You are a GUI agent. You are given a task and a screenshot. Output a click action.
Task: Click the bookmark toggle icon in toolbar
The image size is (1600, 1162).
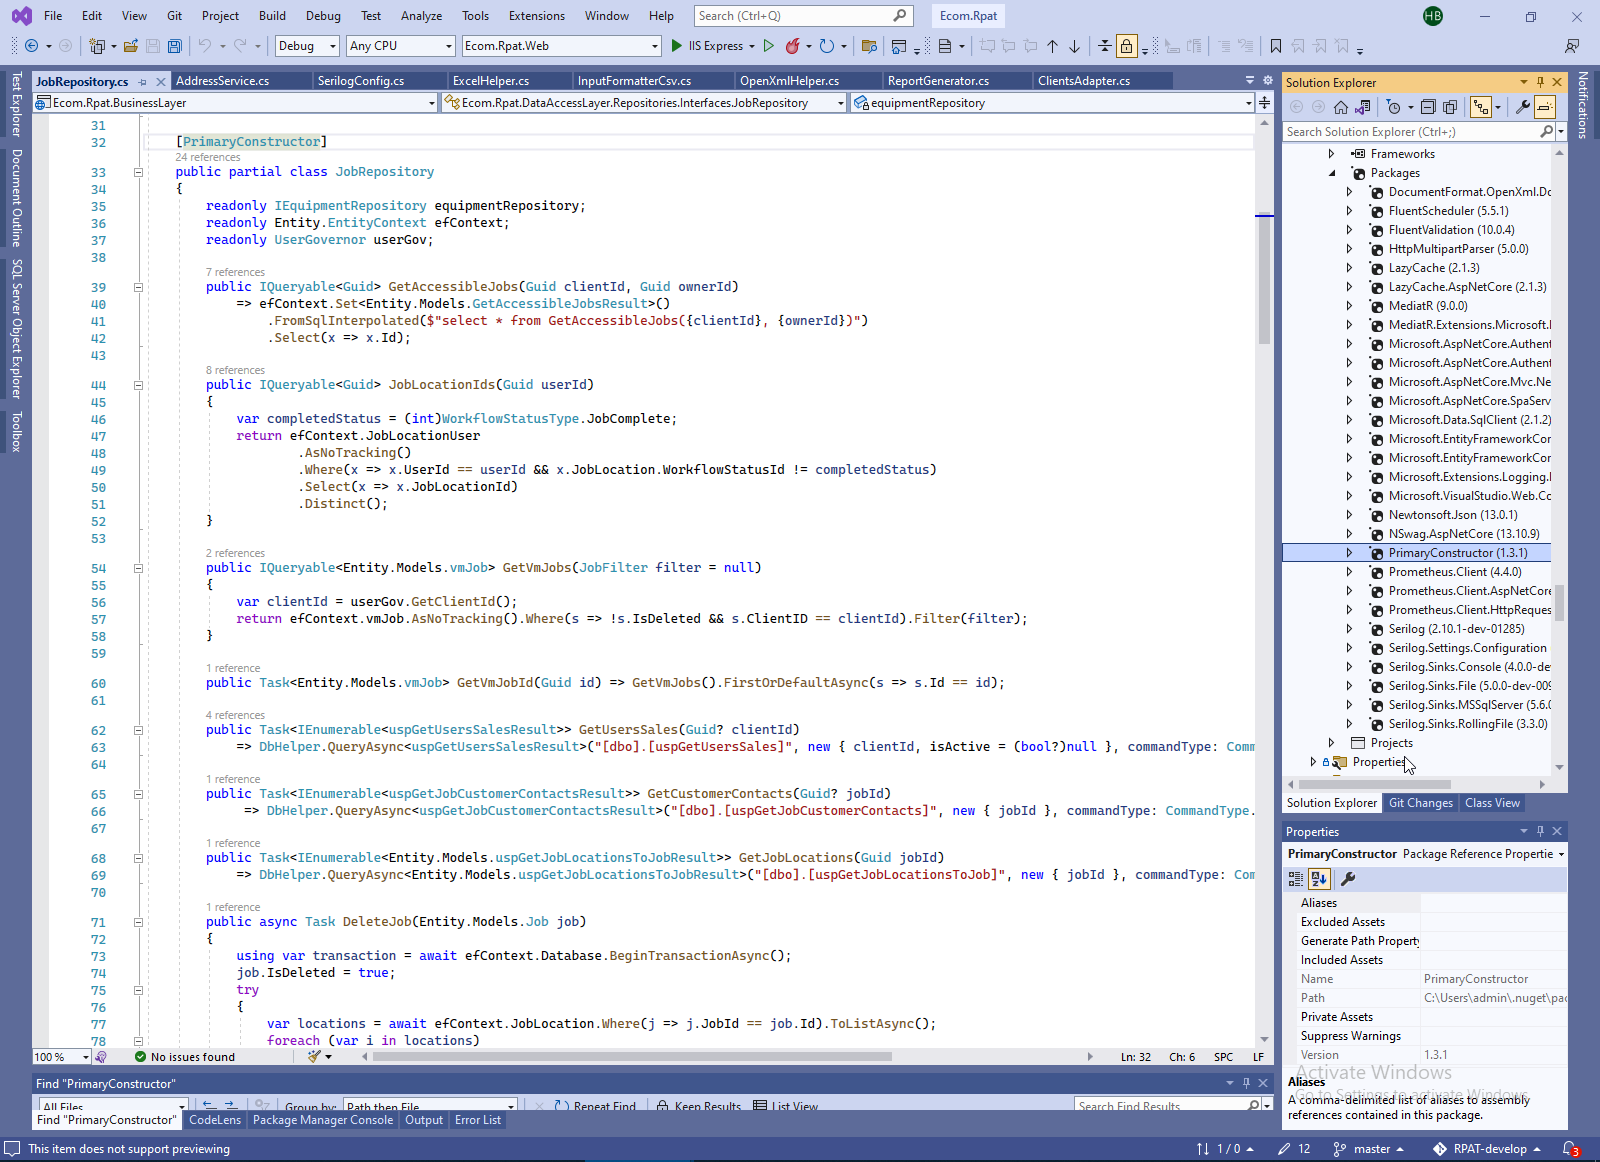tap(1276, 46)
